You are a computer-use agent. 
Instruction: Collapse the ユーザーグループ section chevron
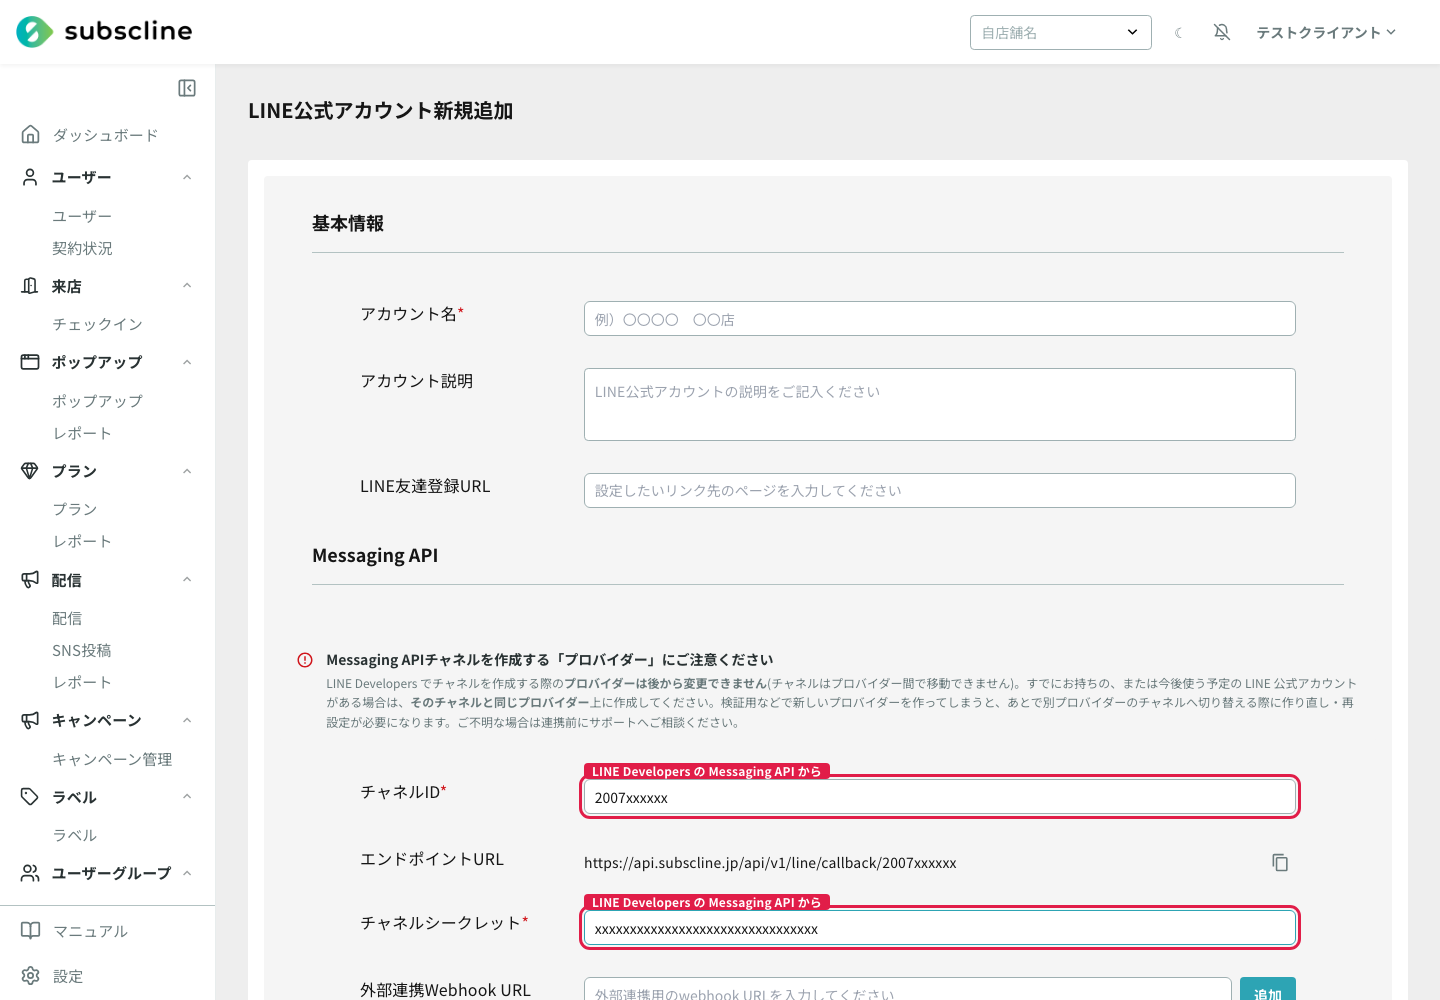[x=187, y=873]
